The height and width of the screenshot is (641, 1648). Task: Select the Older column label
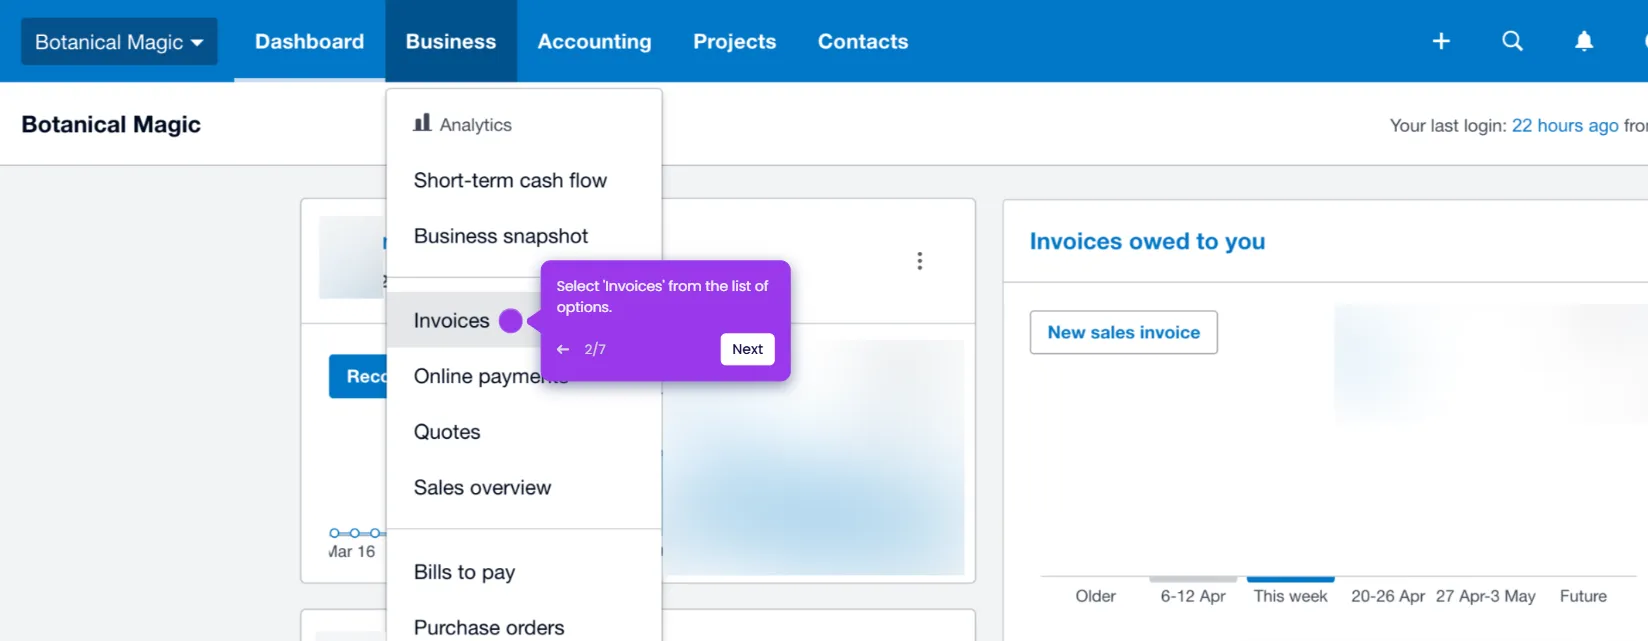[1095, 596]
